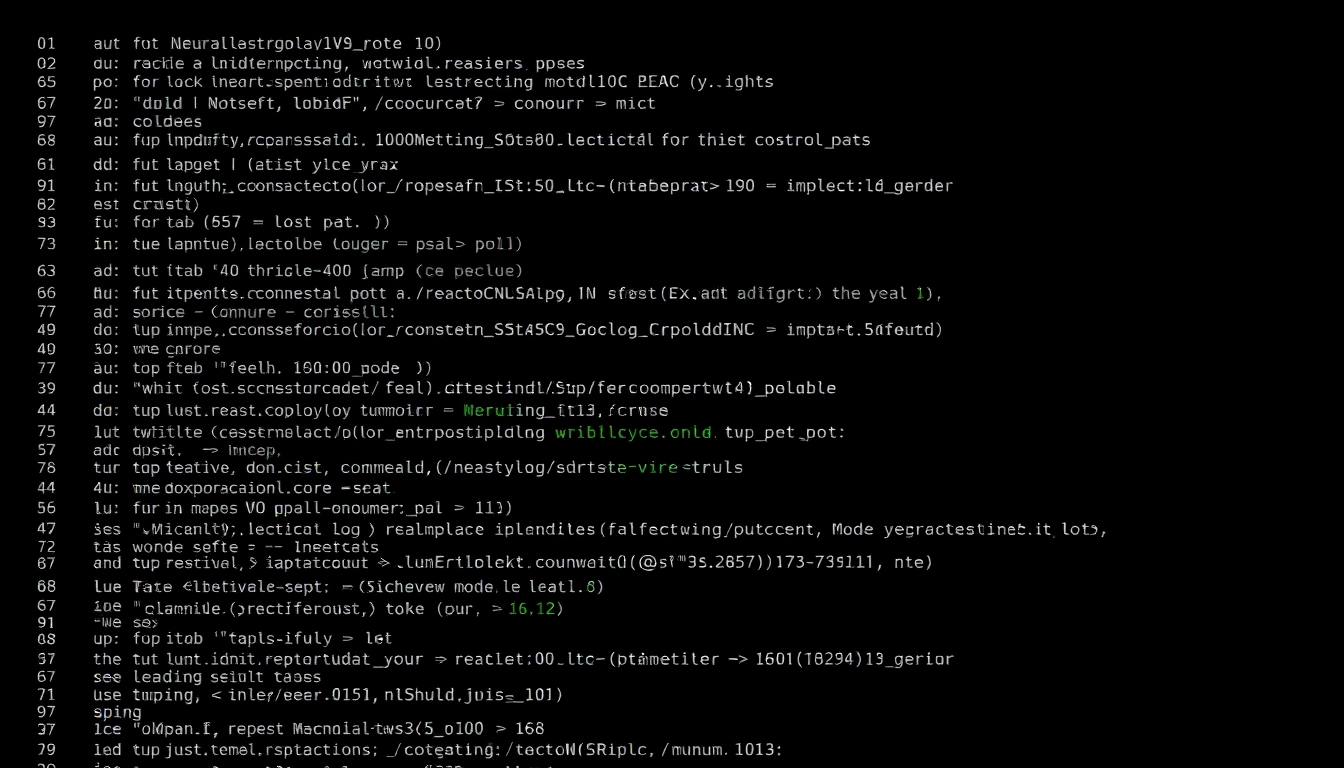Viewport: 1344px width, 768px height.
Task: Click the green 'wribllcyce.onld' text
Action: click(635, 433)
